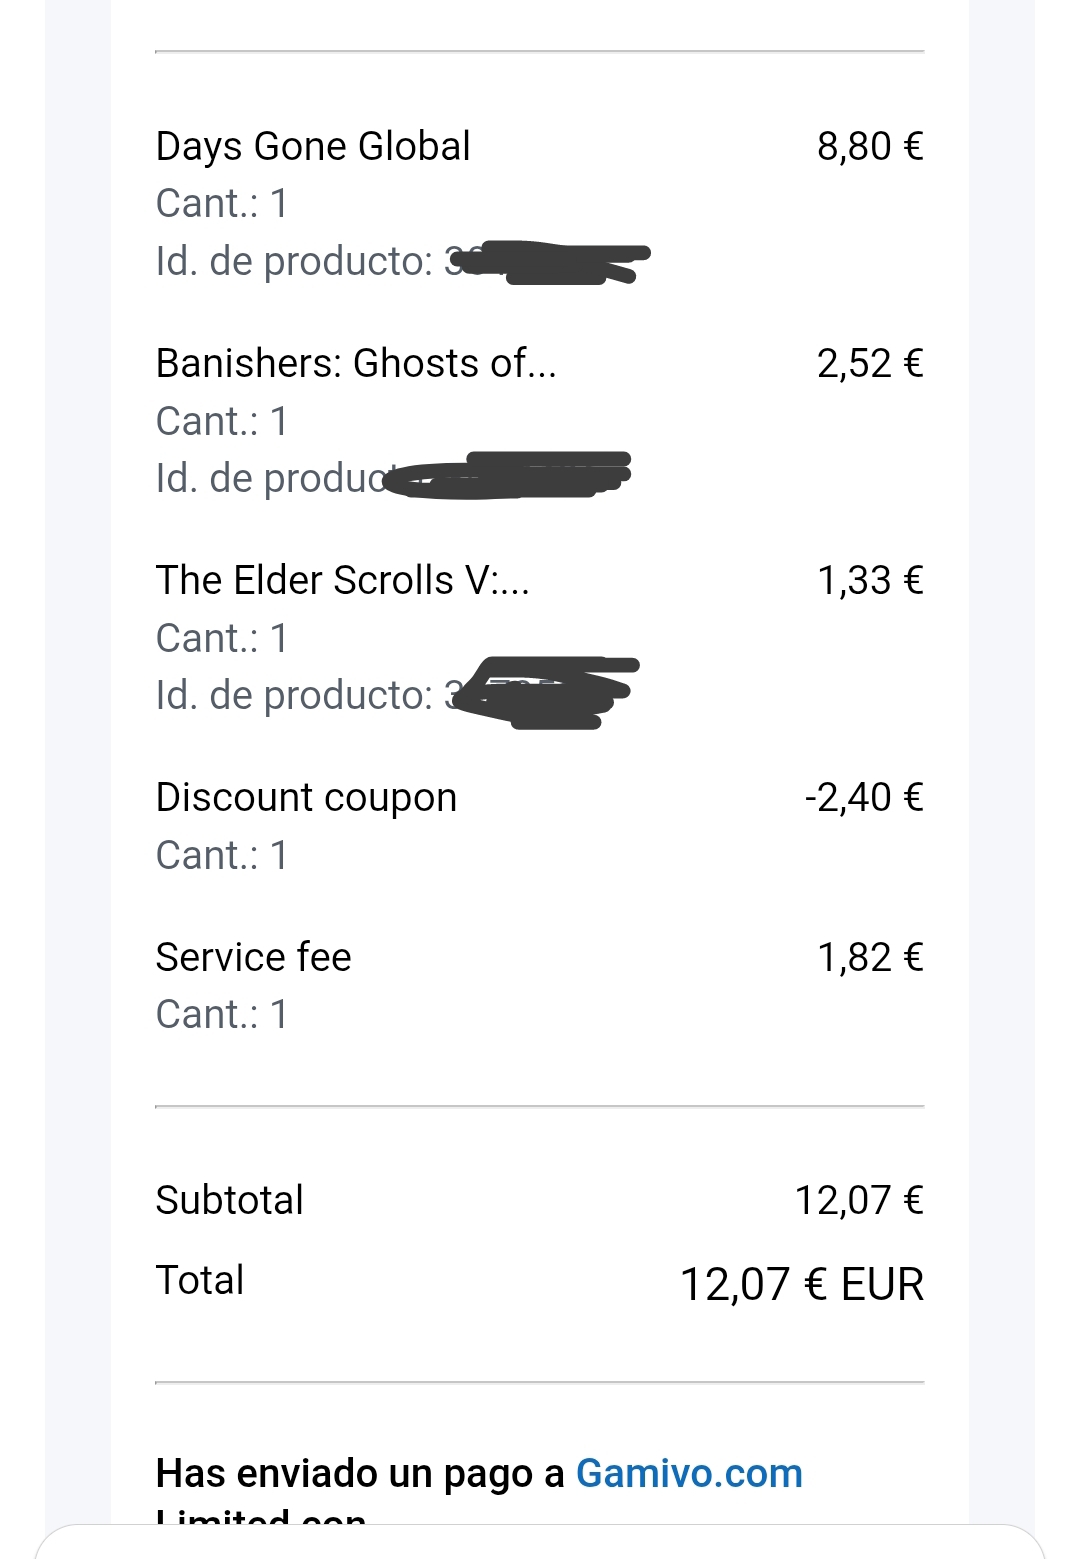The height and width of the screenshot is (1559, 1080).
Task: Select the Subtotal amount 12,07 €
Action: click(x=858, y=1200)
